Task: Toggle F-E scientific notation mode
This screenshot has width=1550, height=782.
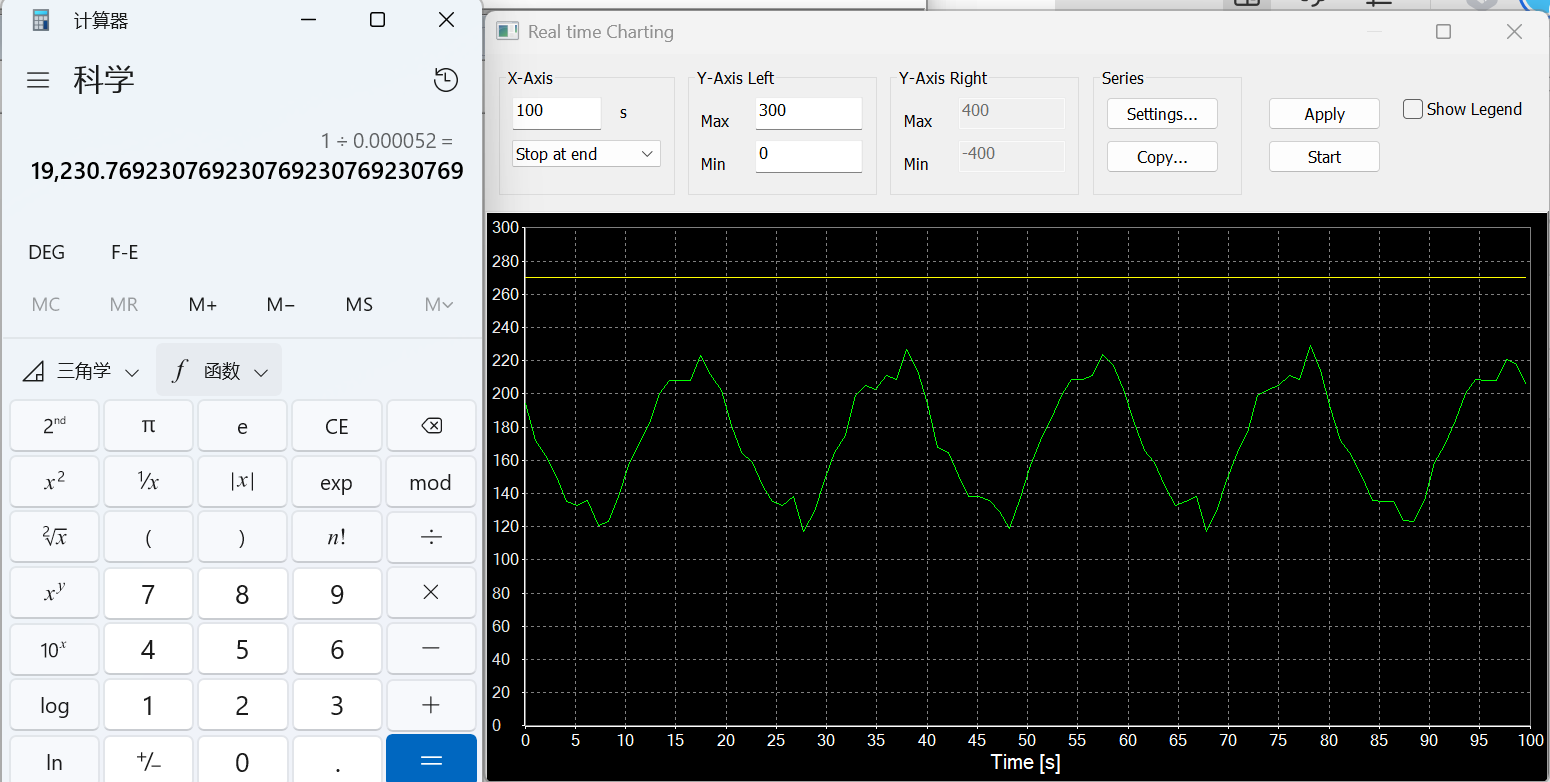Action: point(125,252)
